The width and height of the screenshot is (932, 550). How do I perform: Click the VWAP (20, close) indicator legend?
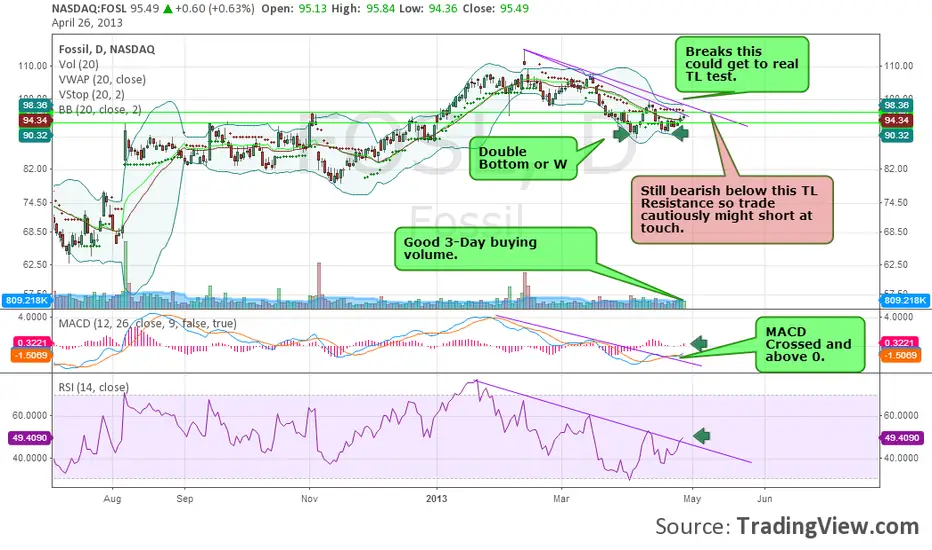pos(102,79)
